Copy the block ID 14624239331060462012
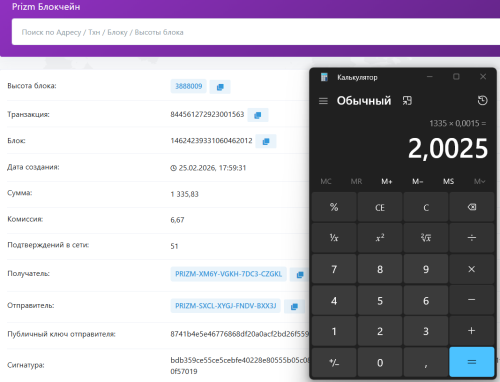 point(266,141)
